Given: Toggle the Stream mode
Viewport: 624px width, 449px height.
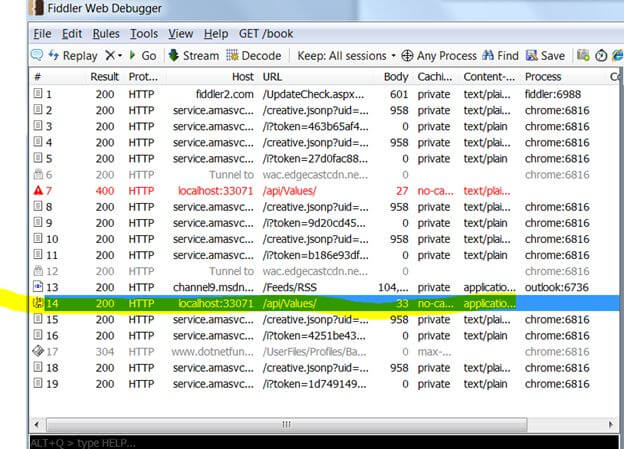Looking at the screenshot, I should (x=194, y=56).
